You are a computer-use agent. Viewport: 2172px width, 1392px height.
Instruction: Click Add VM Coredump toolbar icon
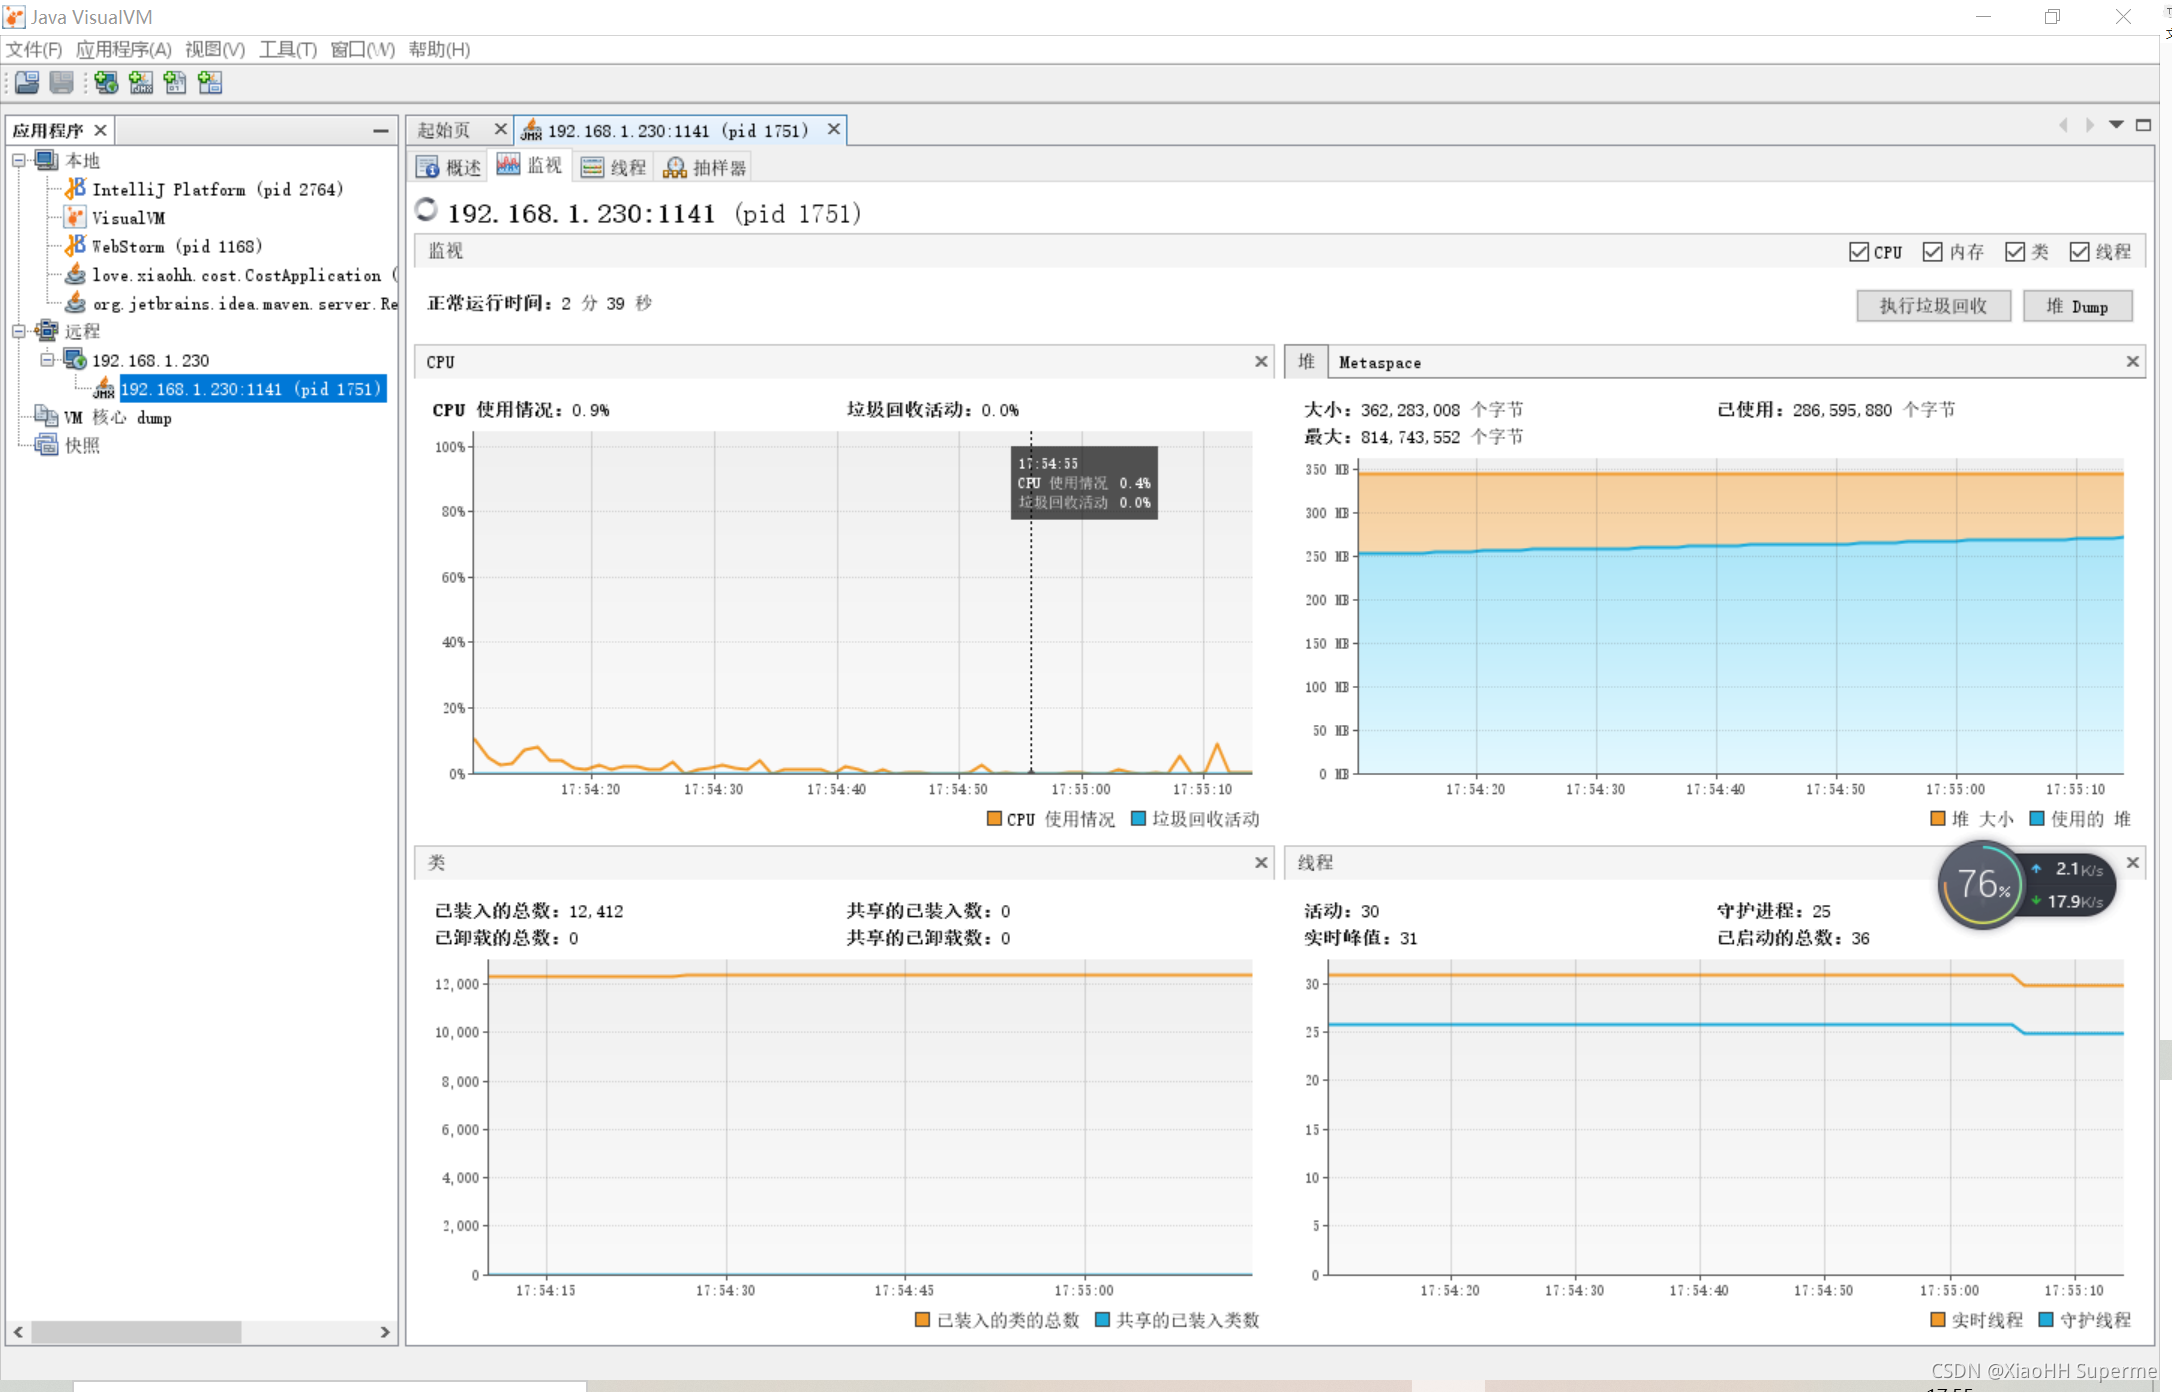tap(175, 83)
